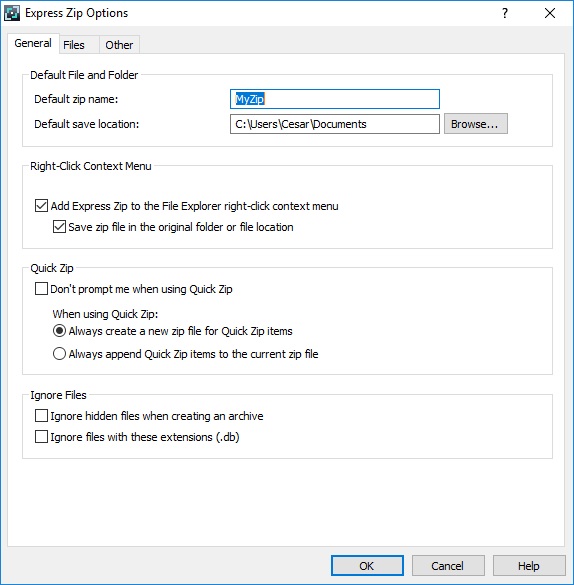
Task: Click the OK button
Action: (x=367, y=566)
